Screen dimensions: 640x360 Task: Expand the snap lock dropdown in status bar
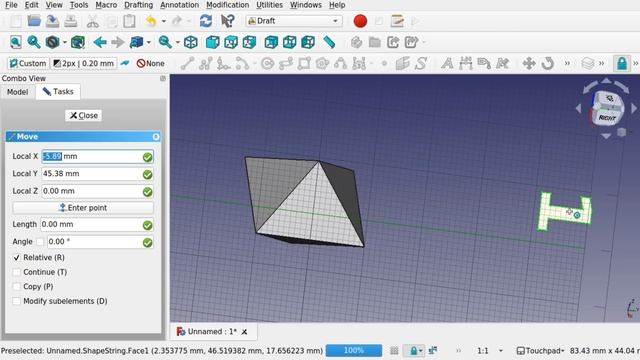[x=420, y=351]
